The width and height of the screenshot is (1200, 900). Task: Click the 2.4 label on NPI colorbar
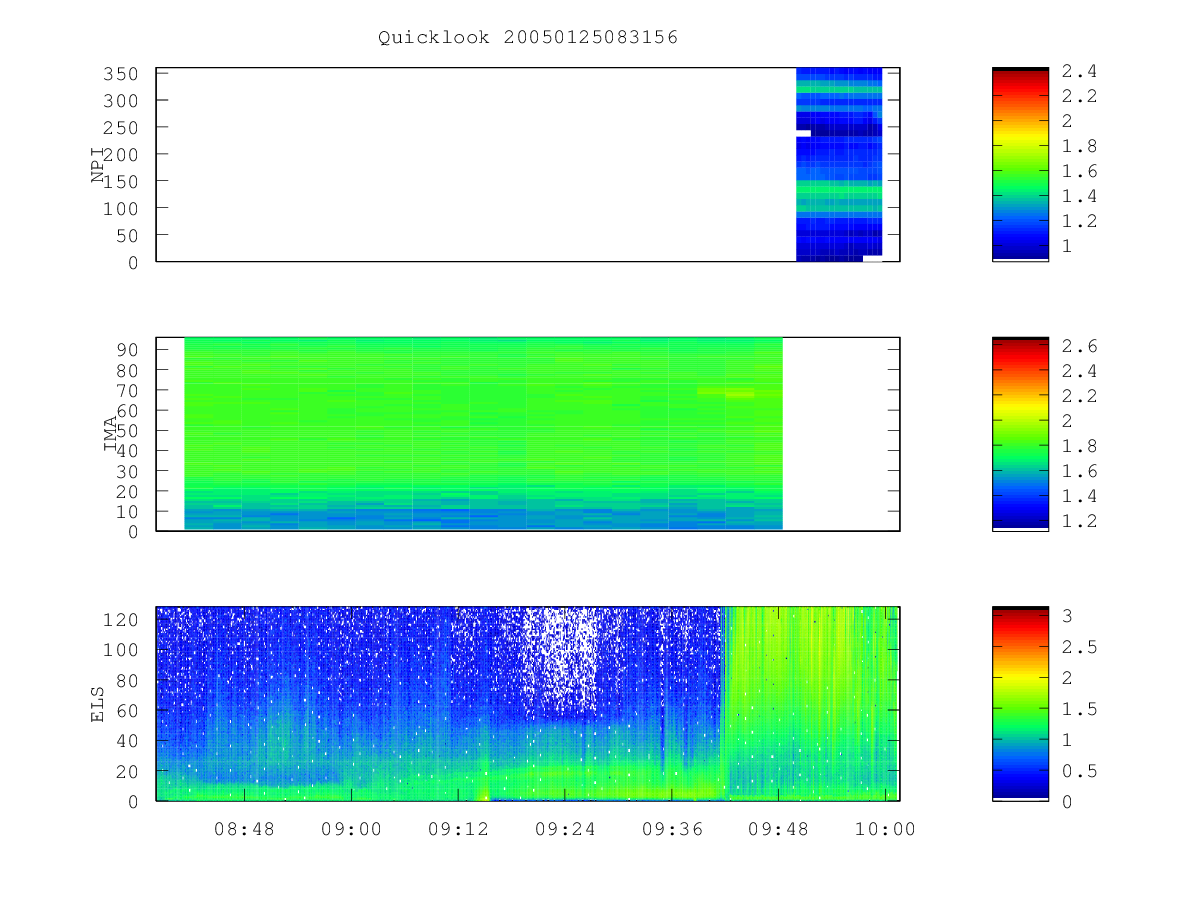coord(1079,71)
